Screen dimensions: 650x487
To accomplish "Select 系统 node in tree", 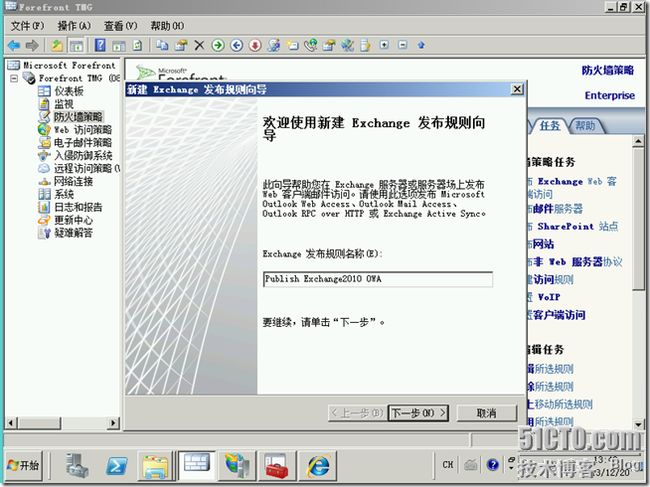I will pos(64,194).
